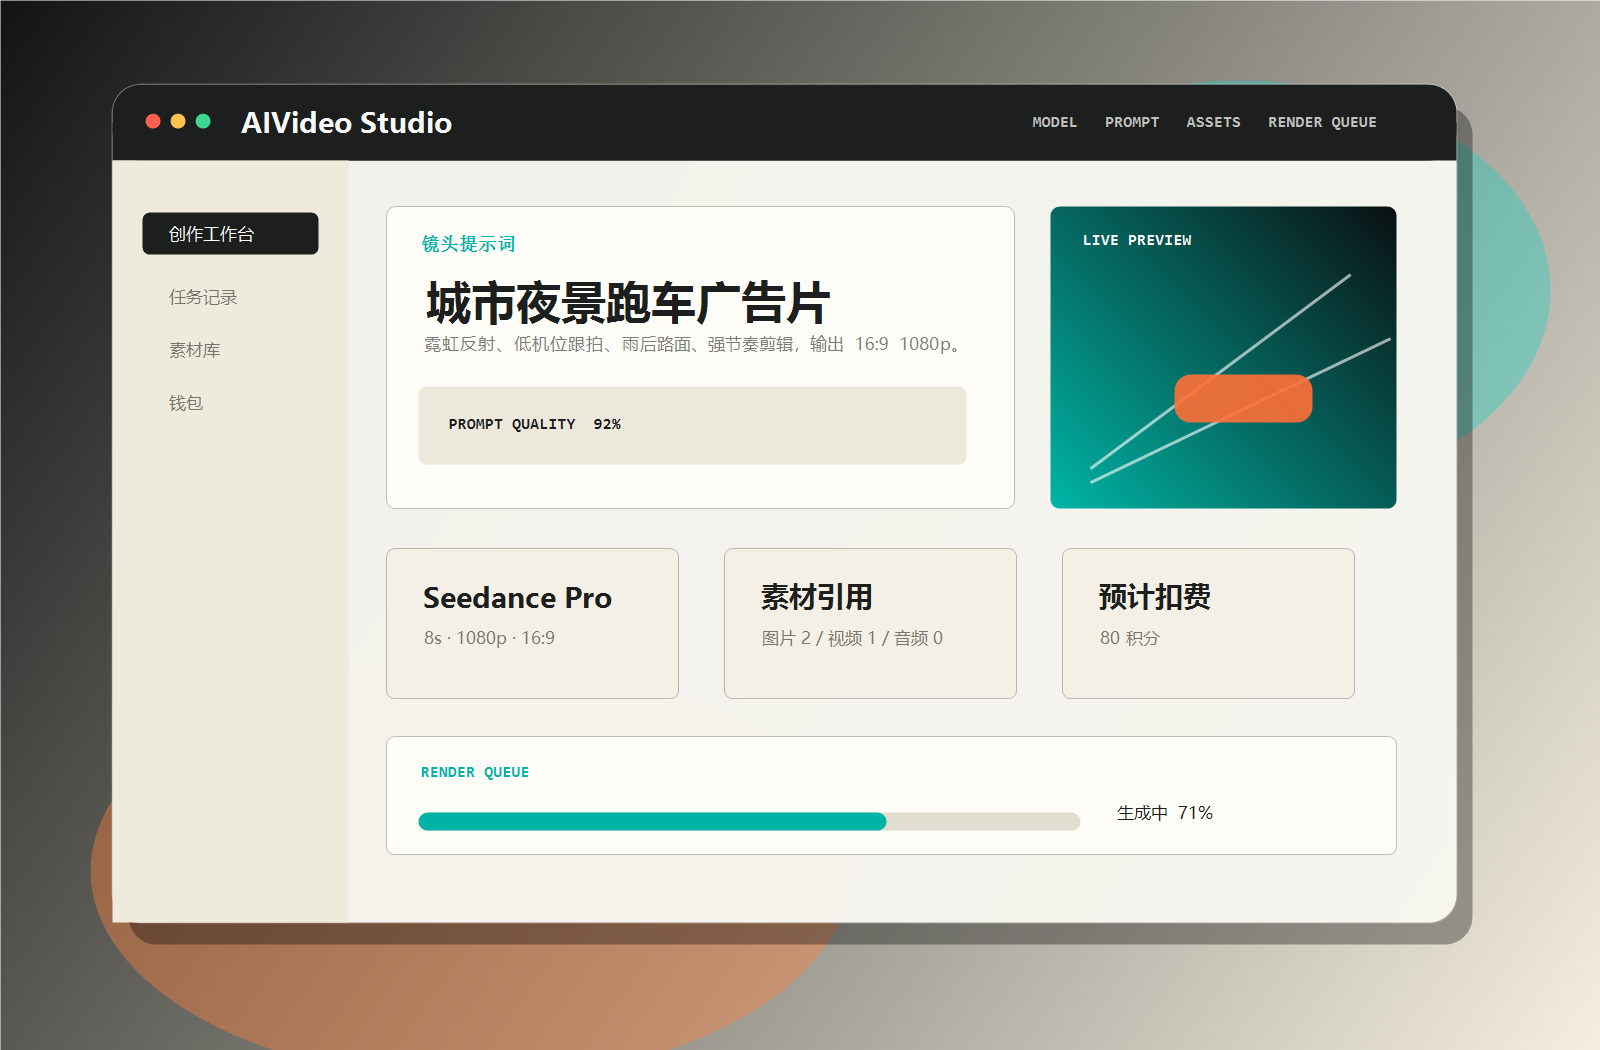This screenshot has height=1050, width=1600.
Task: Select the orange car shape in the preview
Action: 1243,398
